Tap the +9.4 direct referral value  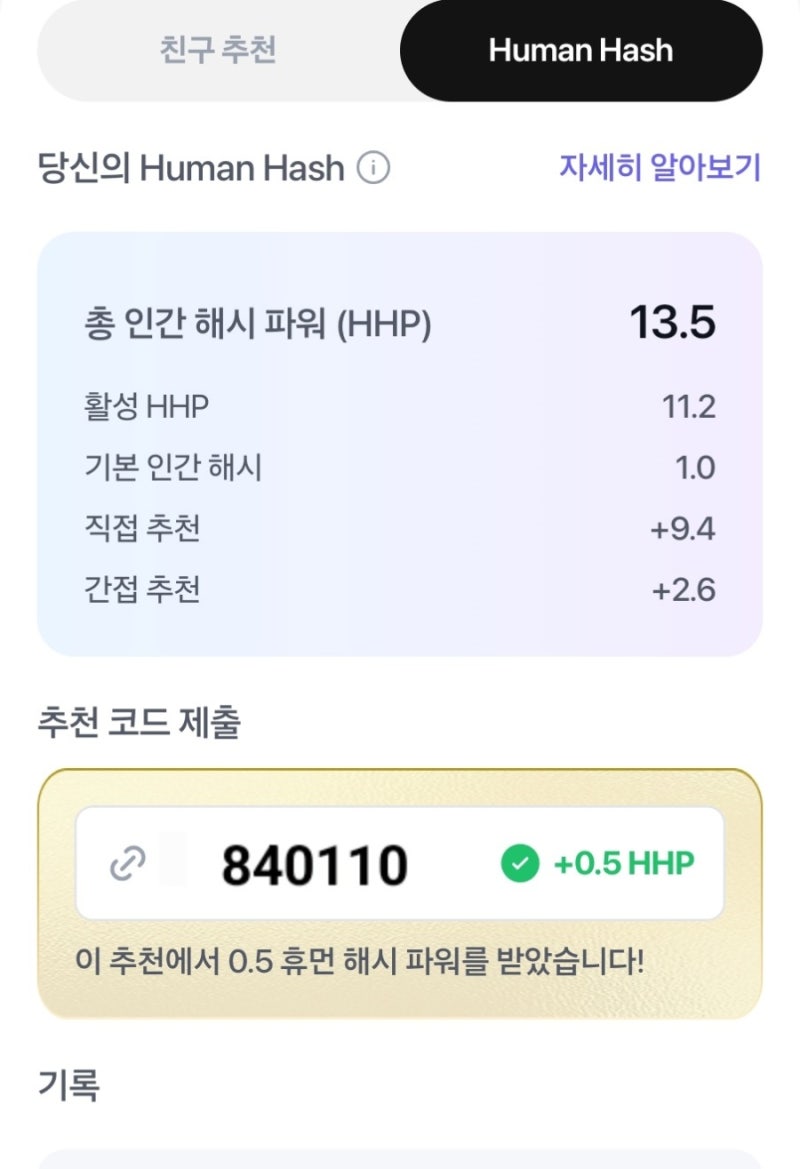click(x=683, y=529)
